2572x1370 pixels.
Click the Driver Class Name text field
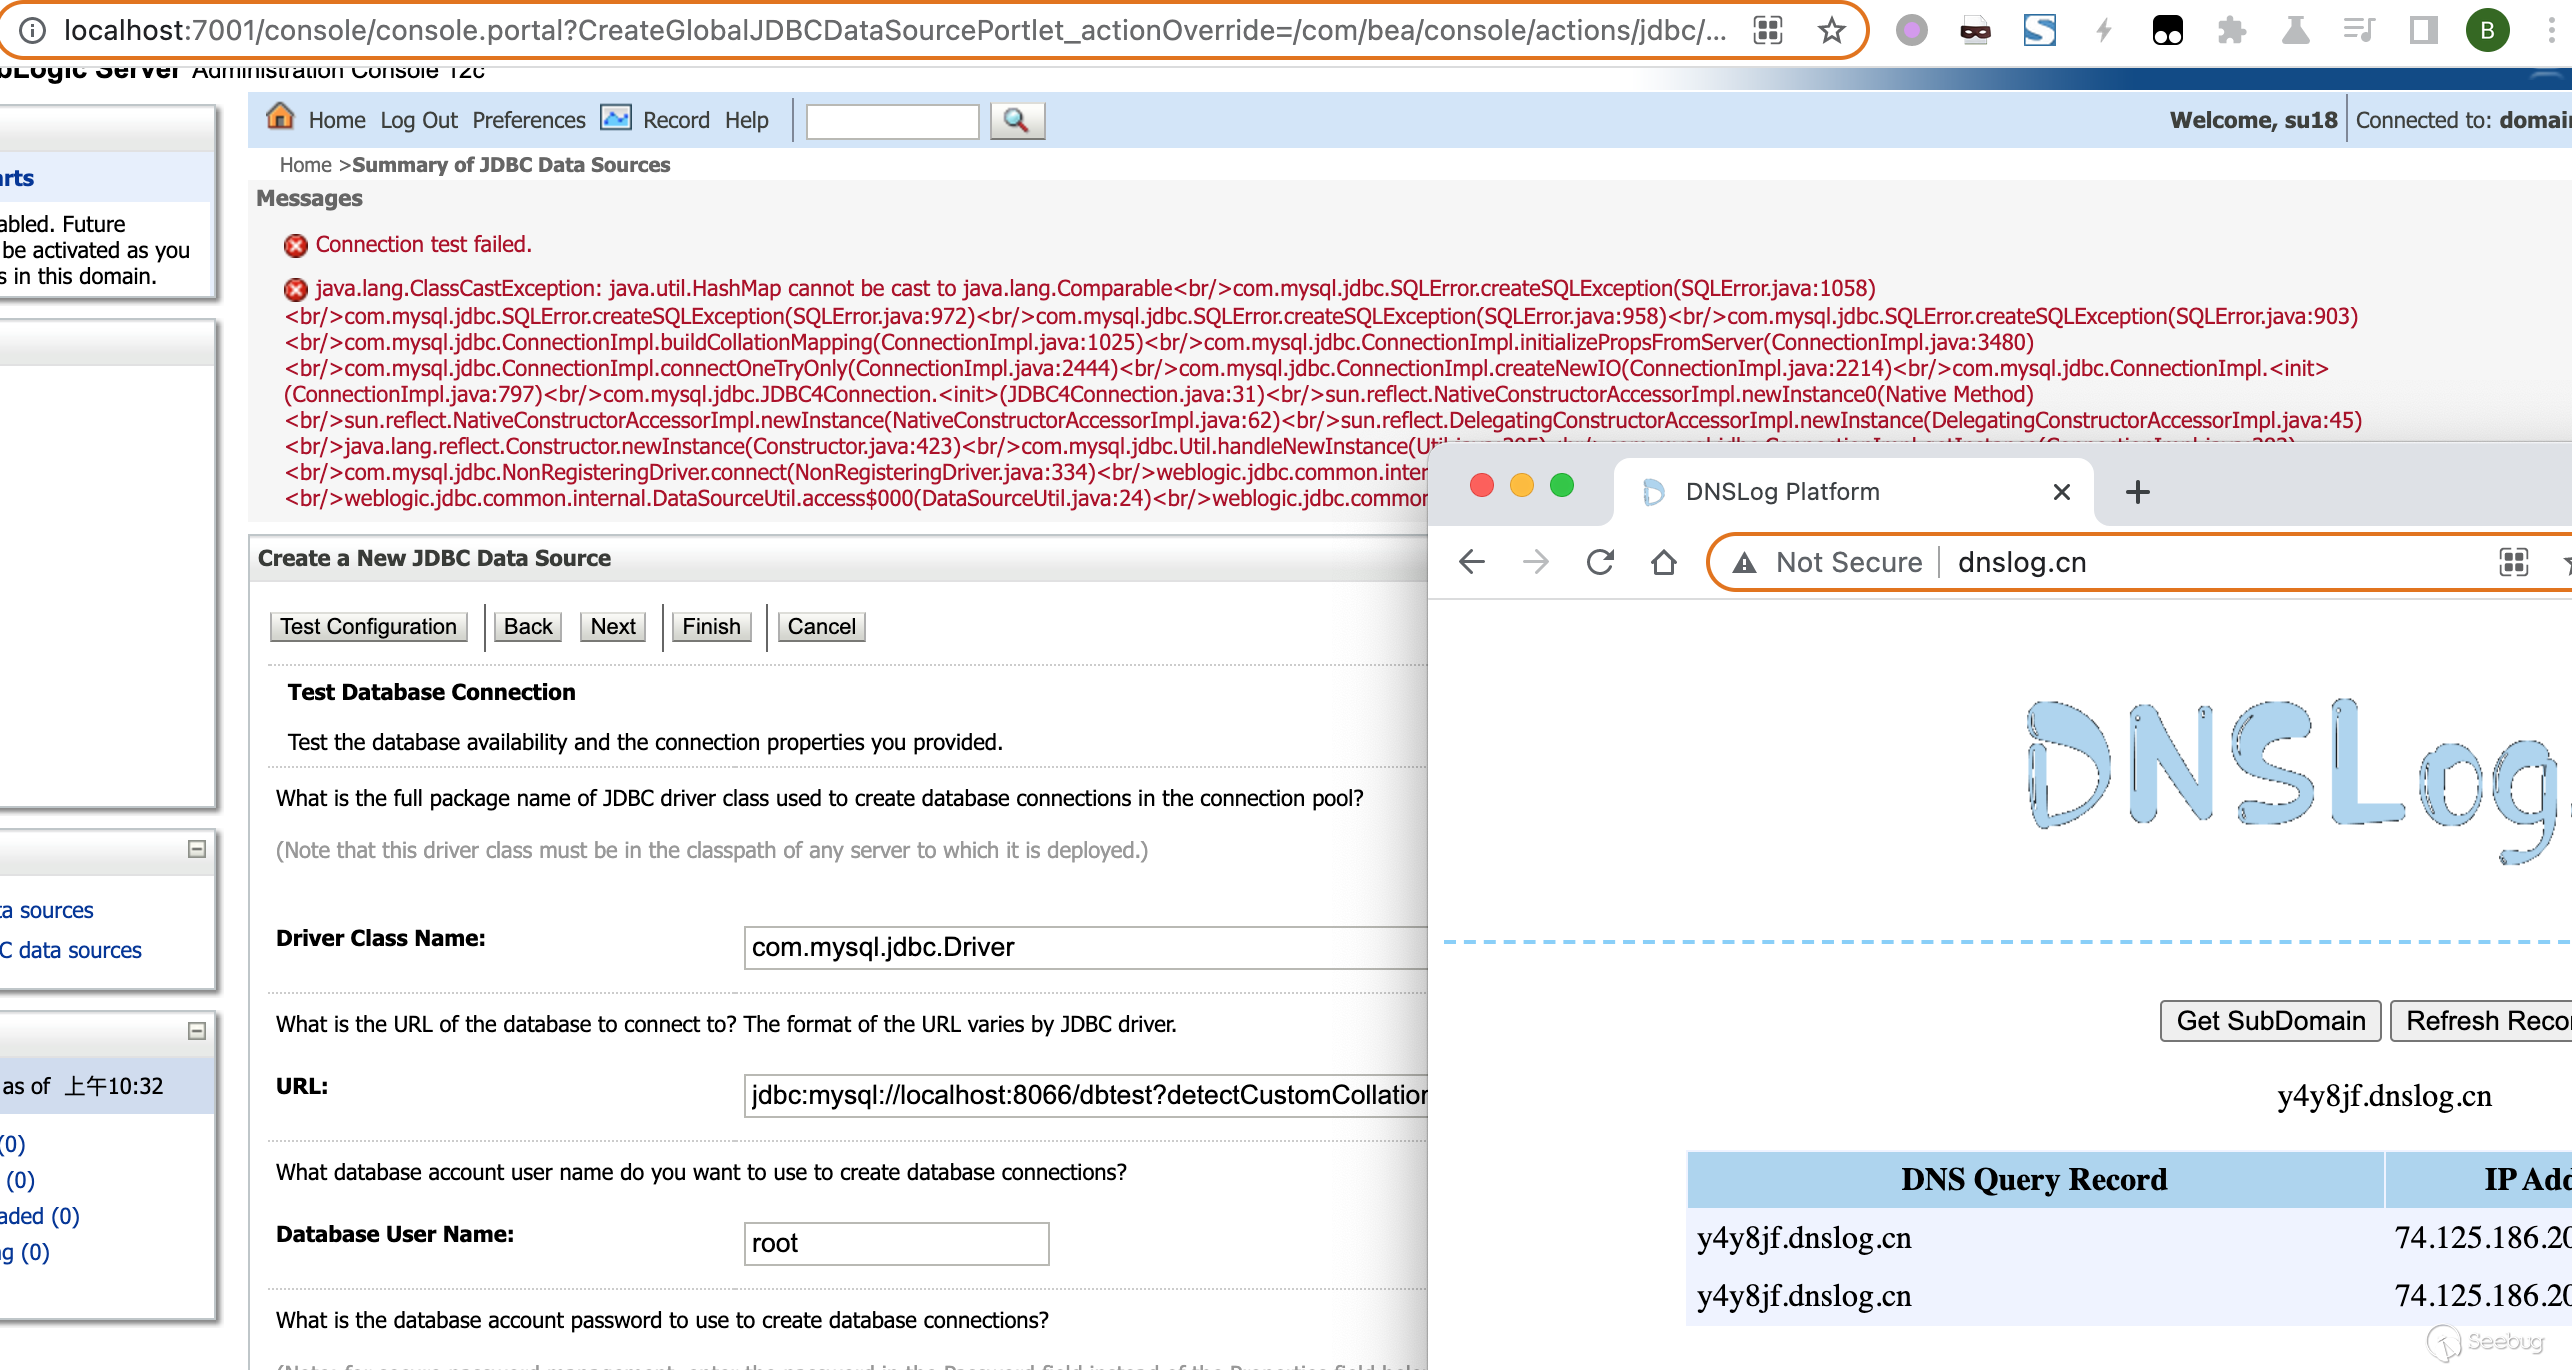click(x=1085, y=948)
